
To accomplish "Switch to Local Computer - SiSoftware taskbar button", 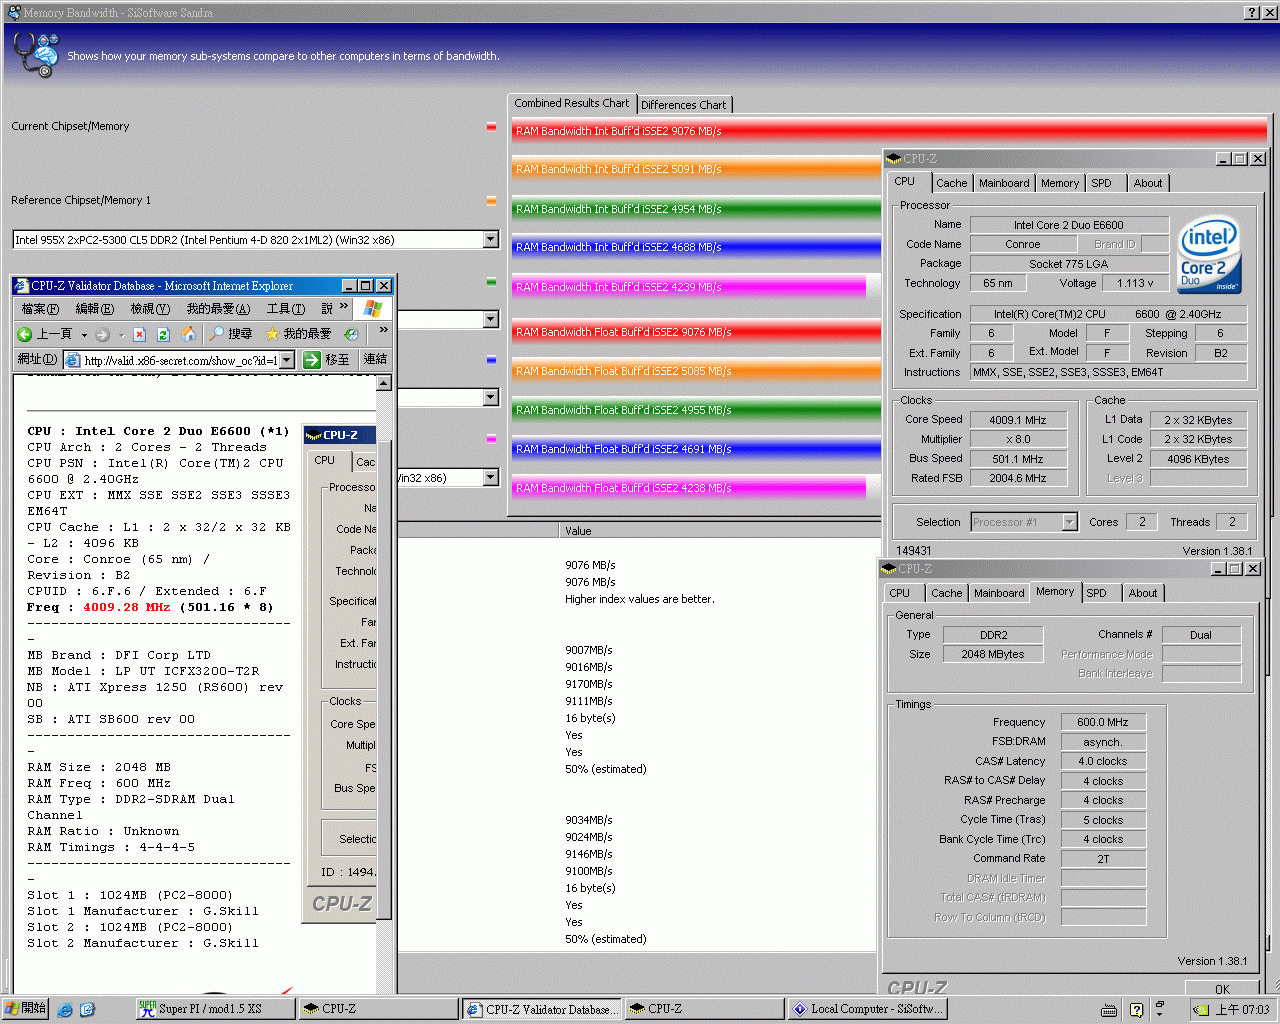I will click(x=867, y=1009).
